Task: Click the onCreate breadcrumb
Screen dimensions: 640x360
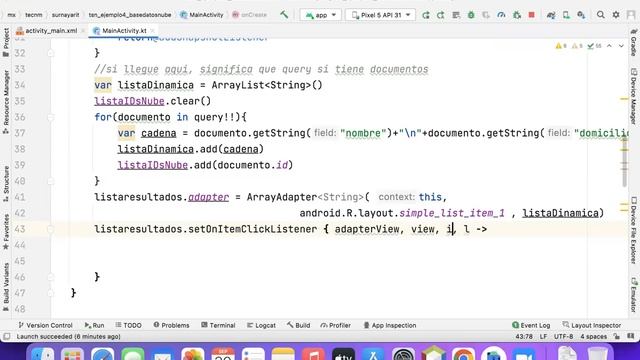Action: click(x=249, y=15)
